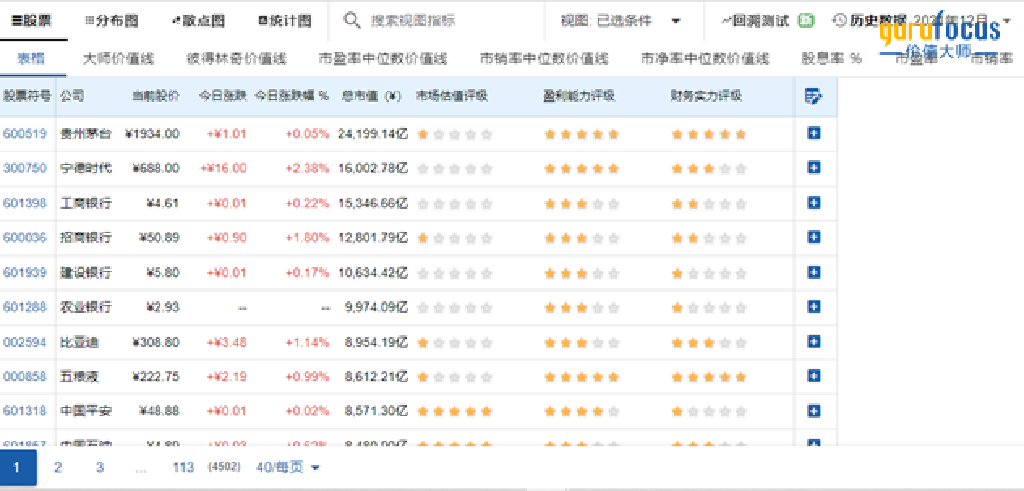Switch to the 分布图 view tab

(x=112, y=21)
